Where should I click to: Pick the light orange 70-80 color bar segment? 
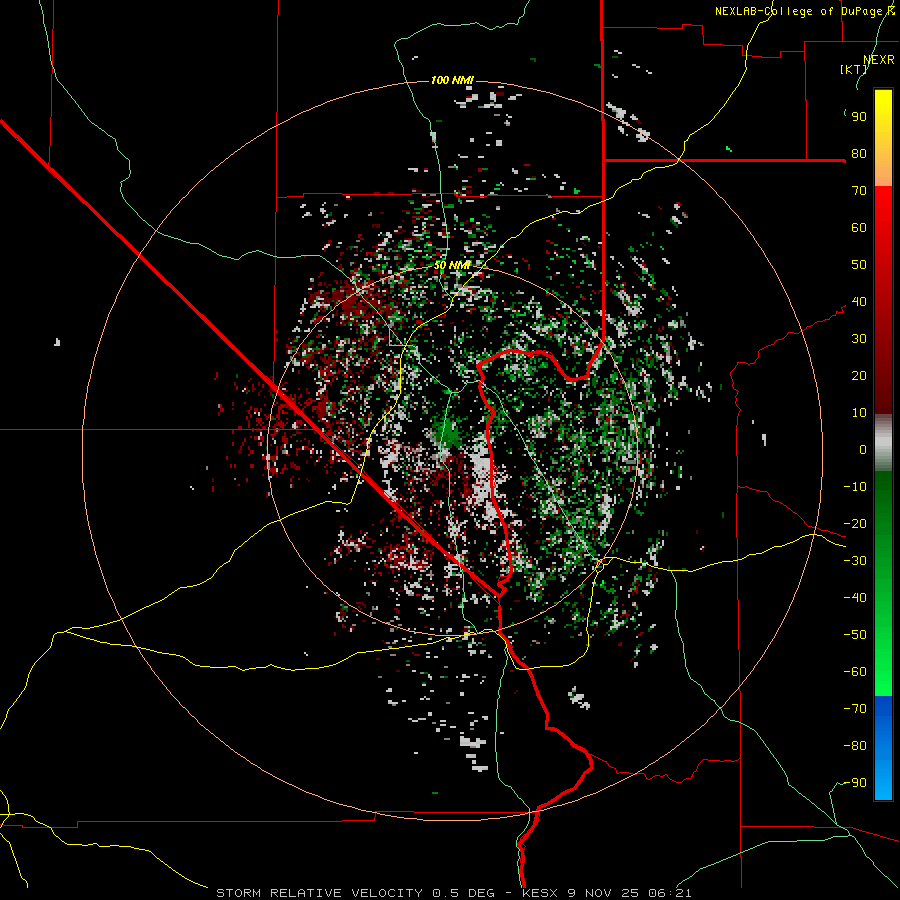(883, 168)
